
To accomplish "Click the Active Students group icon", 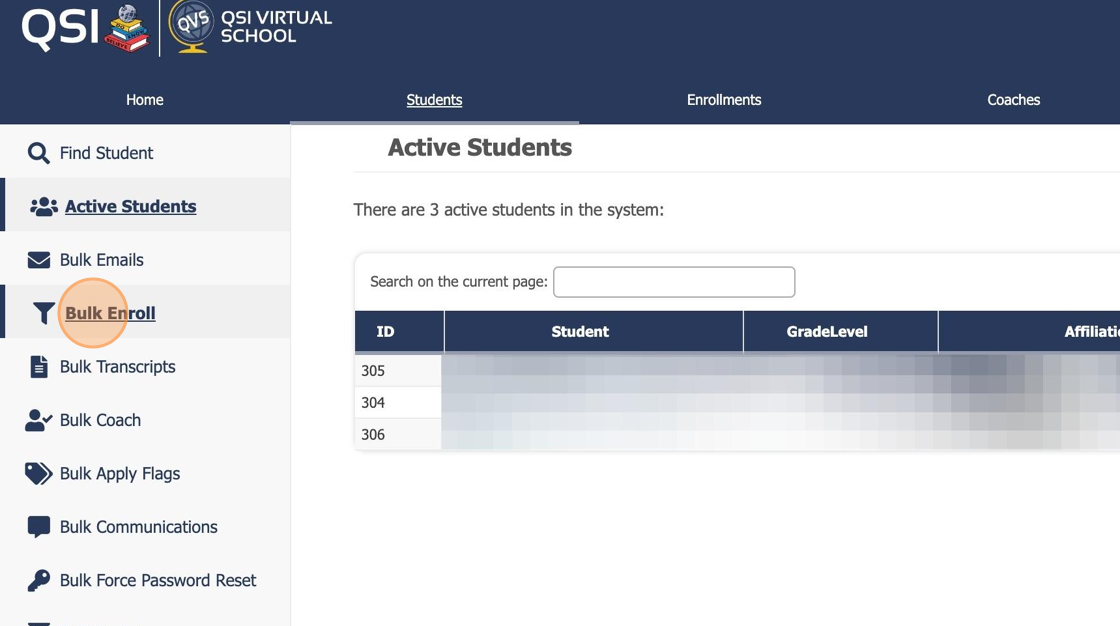I will point(43,207).
